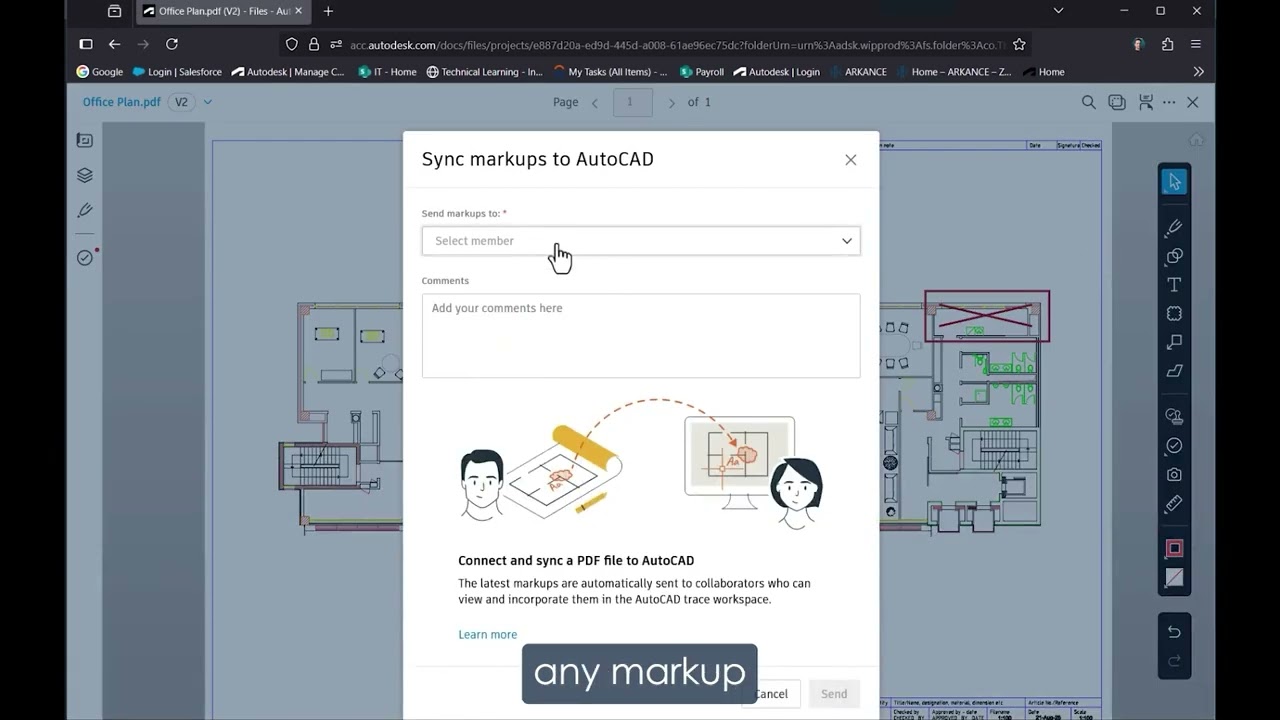1280x720 pixels.
Task: Go to the next page
Action: click(671, 102)
